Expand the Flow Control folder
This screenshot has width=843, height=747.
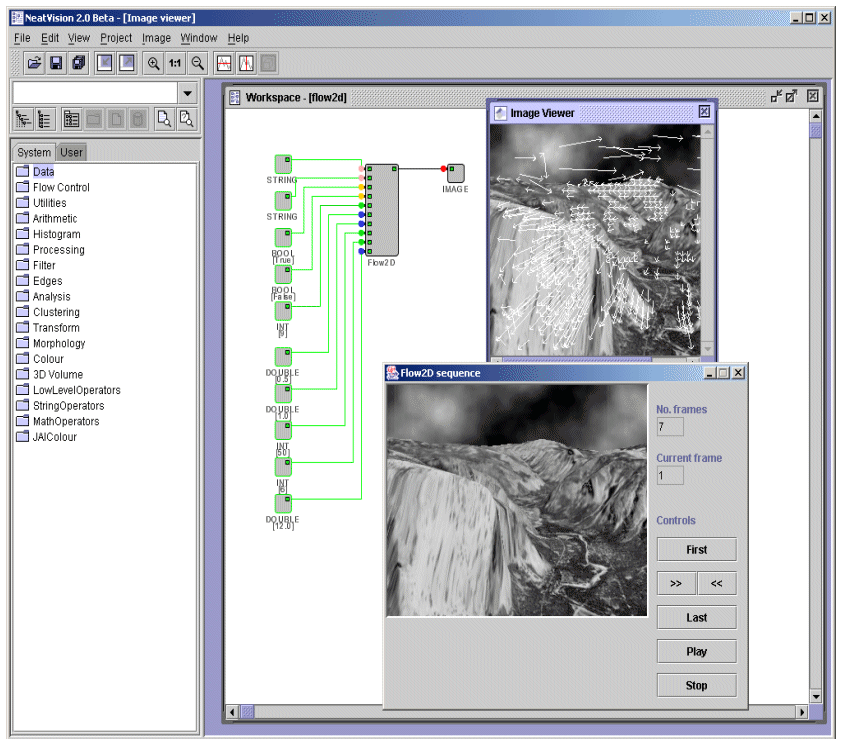click(x=61, y=187)
